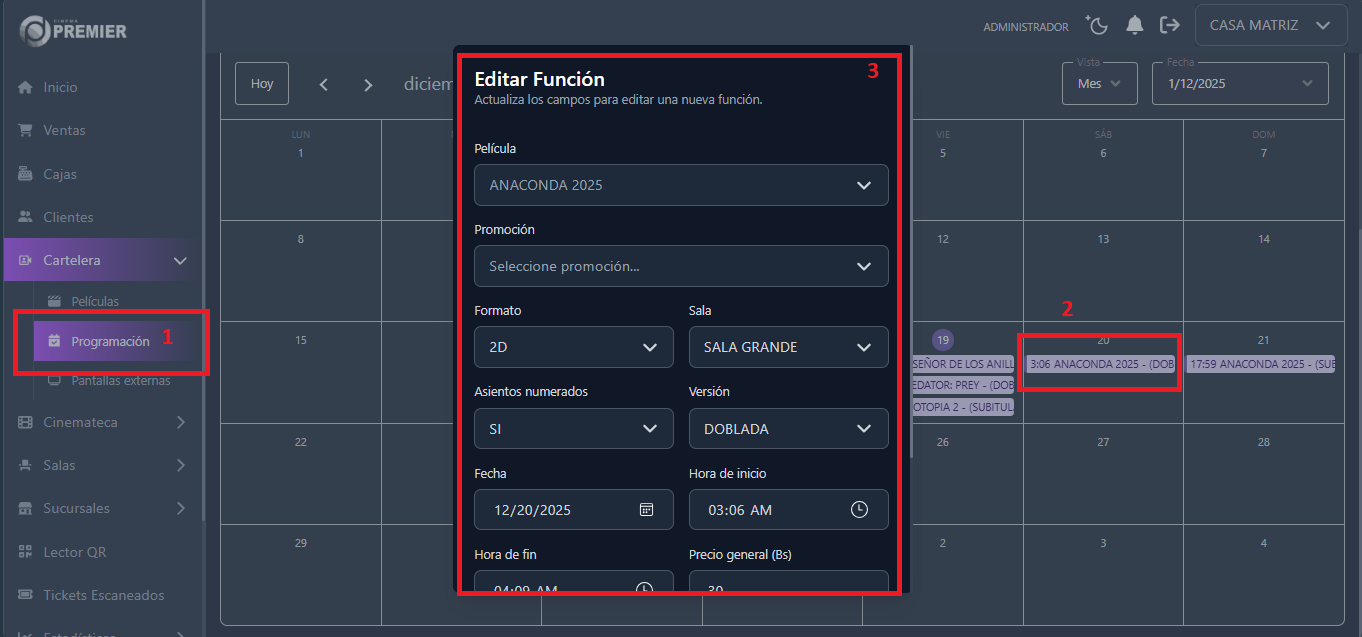
Task: Open the 17:59 ANACONDA 2025 event
Action: [1261, 365]
